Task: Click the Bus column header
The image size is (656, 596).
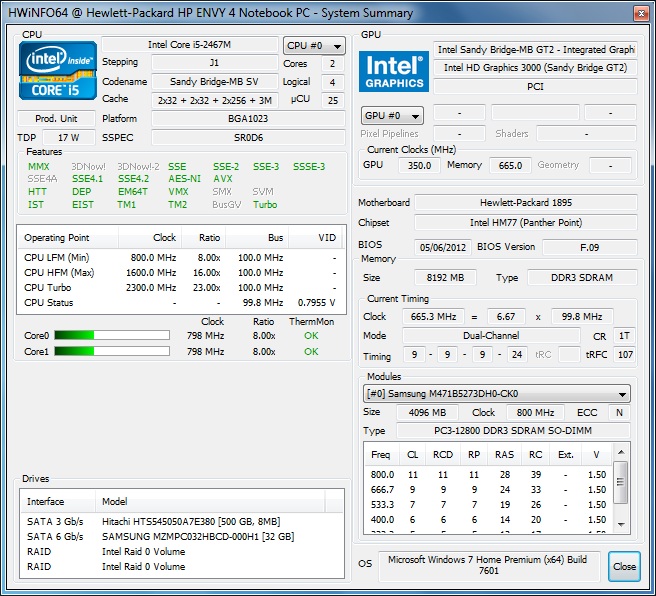Action: pyautogui.click(x=257, y=238)
